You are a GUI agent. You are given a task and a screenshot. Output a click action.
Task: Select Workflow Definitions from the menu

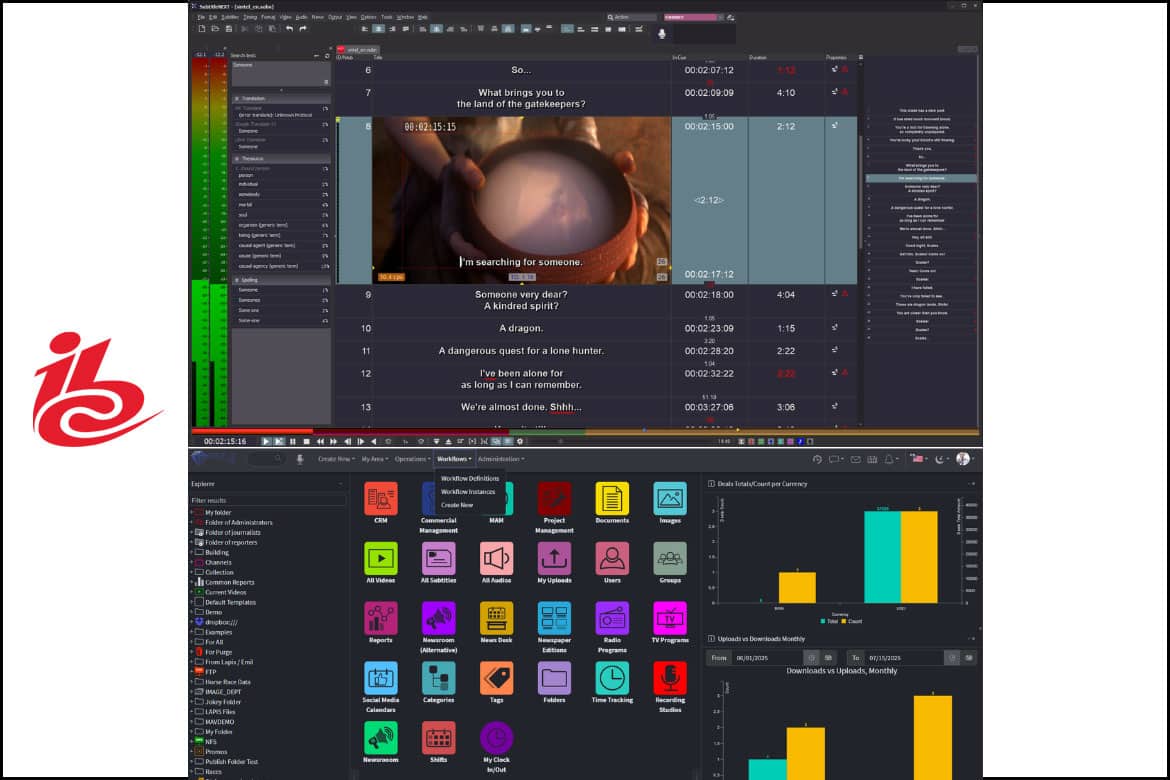470,478
